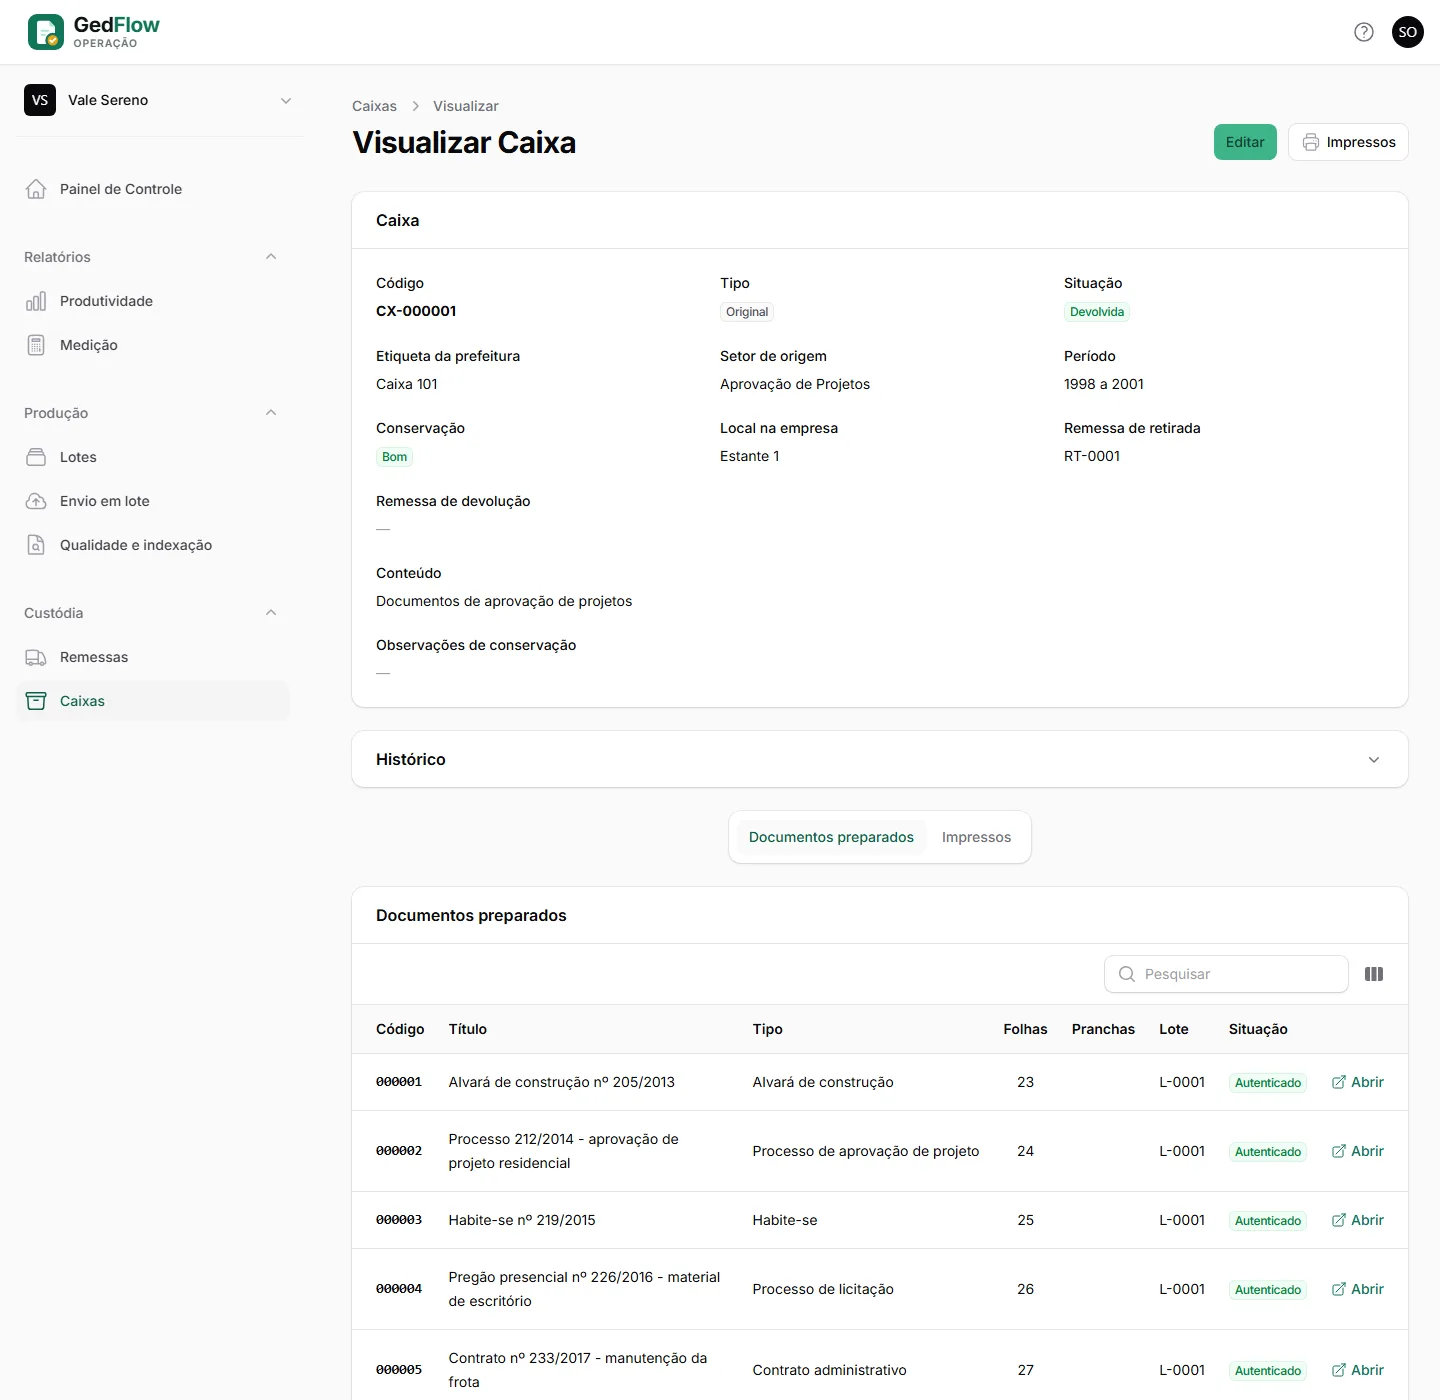Click the search magnifier icon
Viewport: 1440px width, 1400px height.
[x=1127, y=974]
